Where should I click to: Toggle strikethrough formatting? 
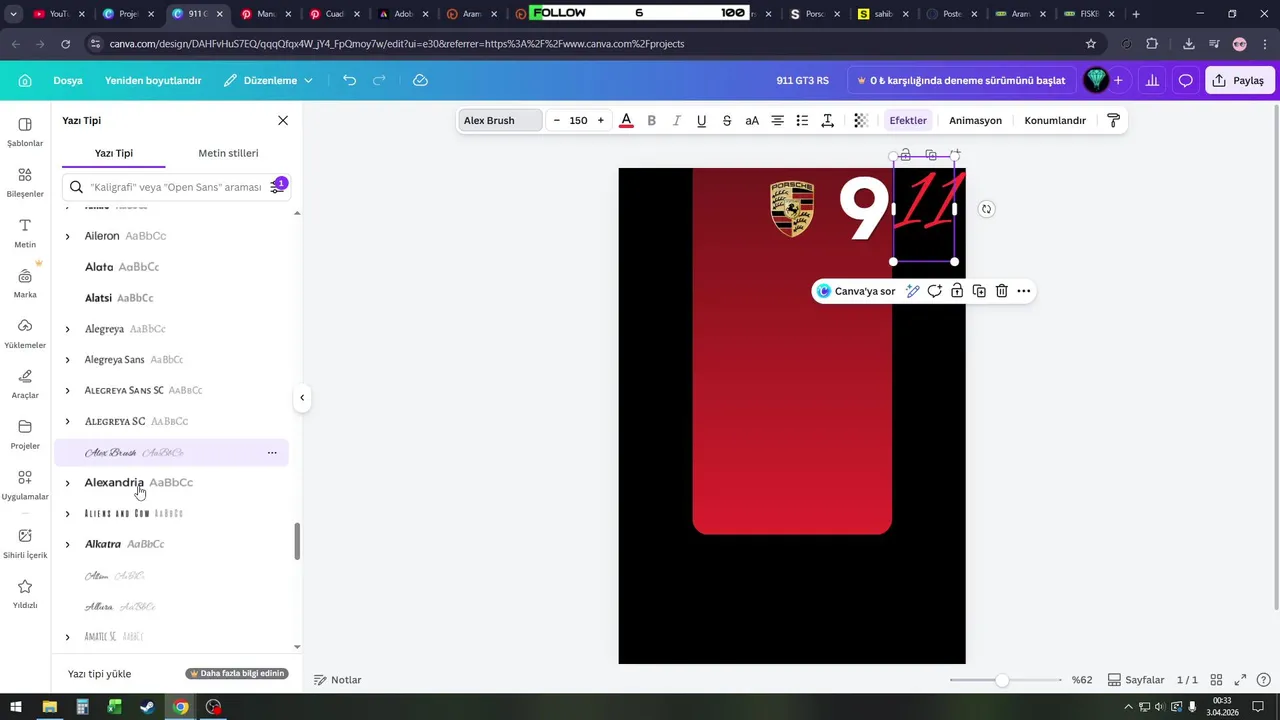[726, 120]
